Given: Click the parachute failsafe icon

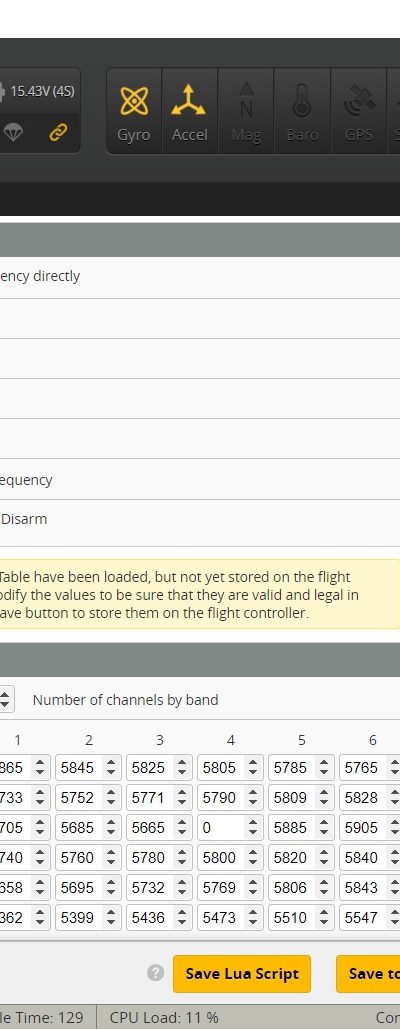Looking at the screenshot, I should (13, 133).
